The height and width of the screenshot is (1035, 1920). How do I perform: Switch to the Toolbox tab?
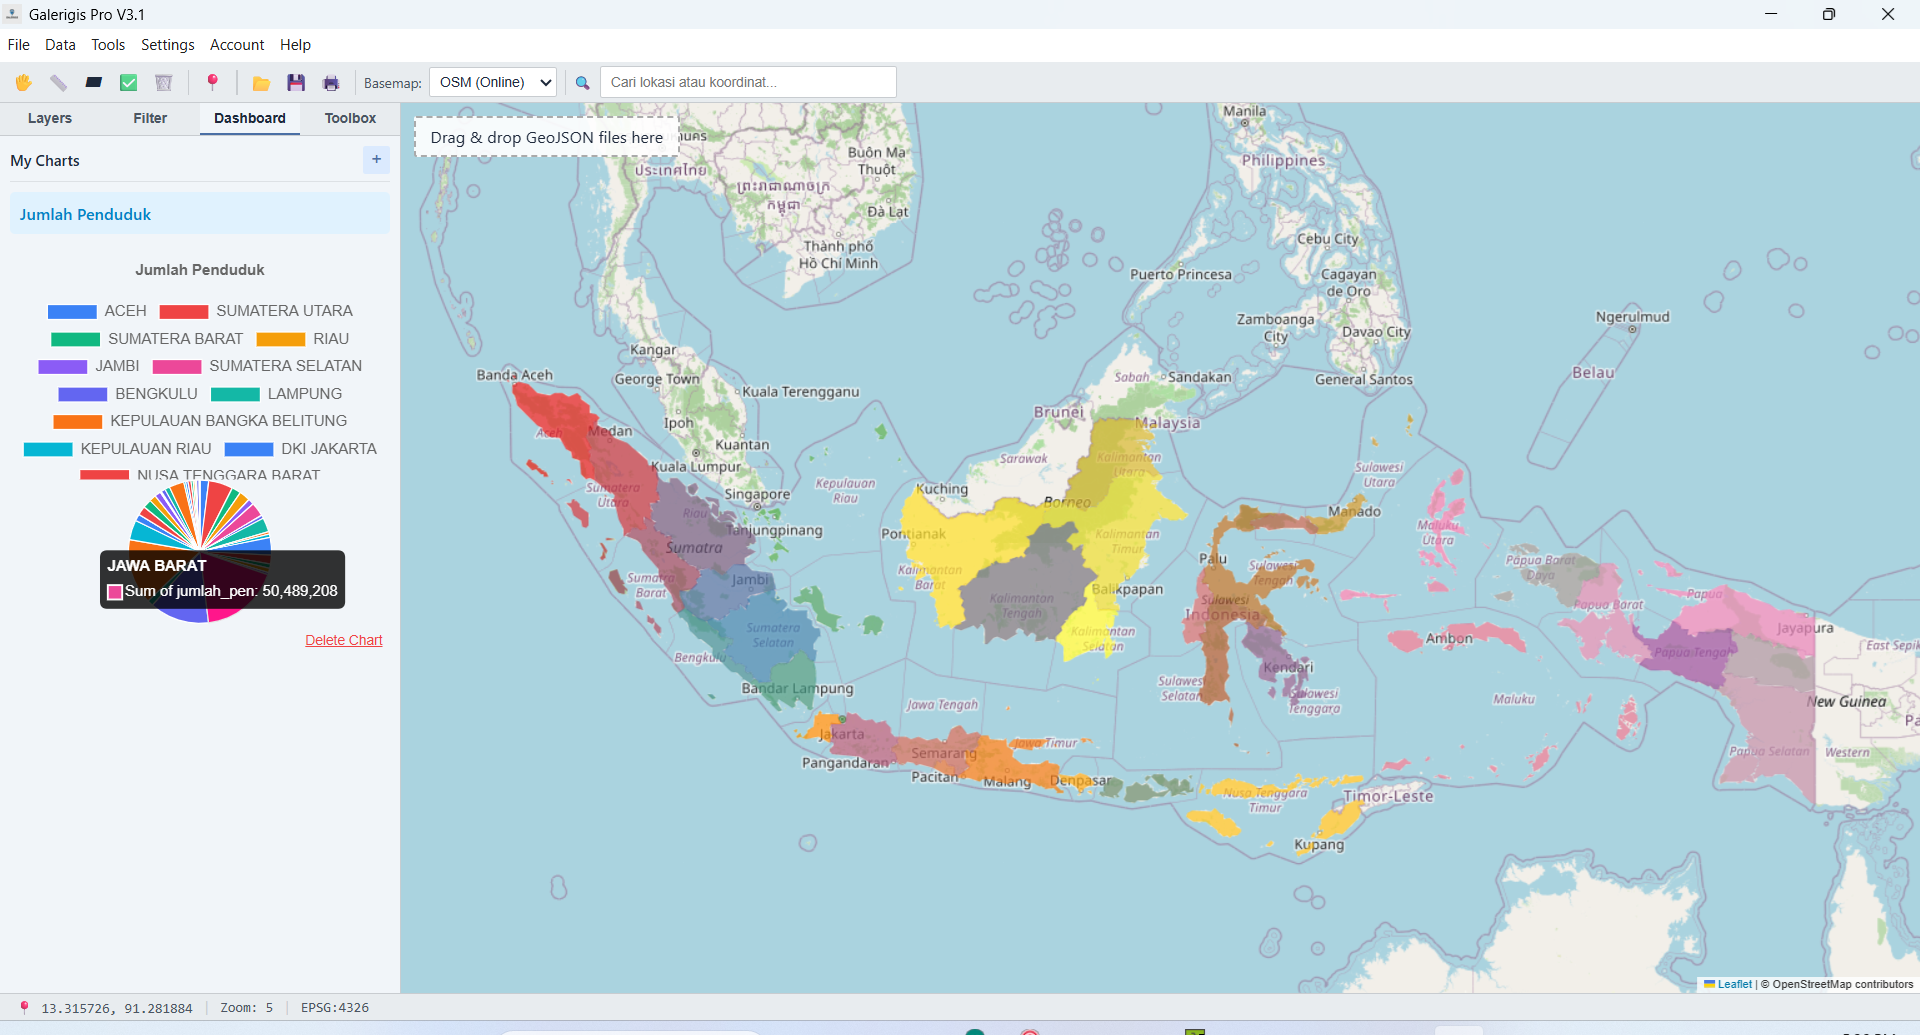349,118
